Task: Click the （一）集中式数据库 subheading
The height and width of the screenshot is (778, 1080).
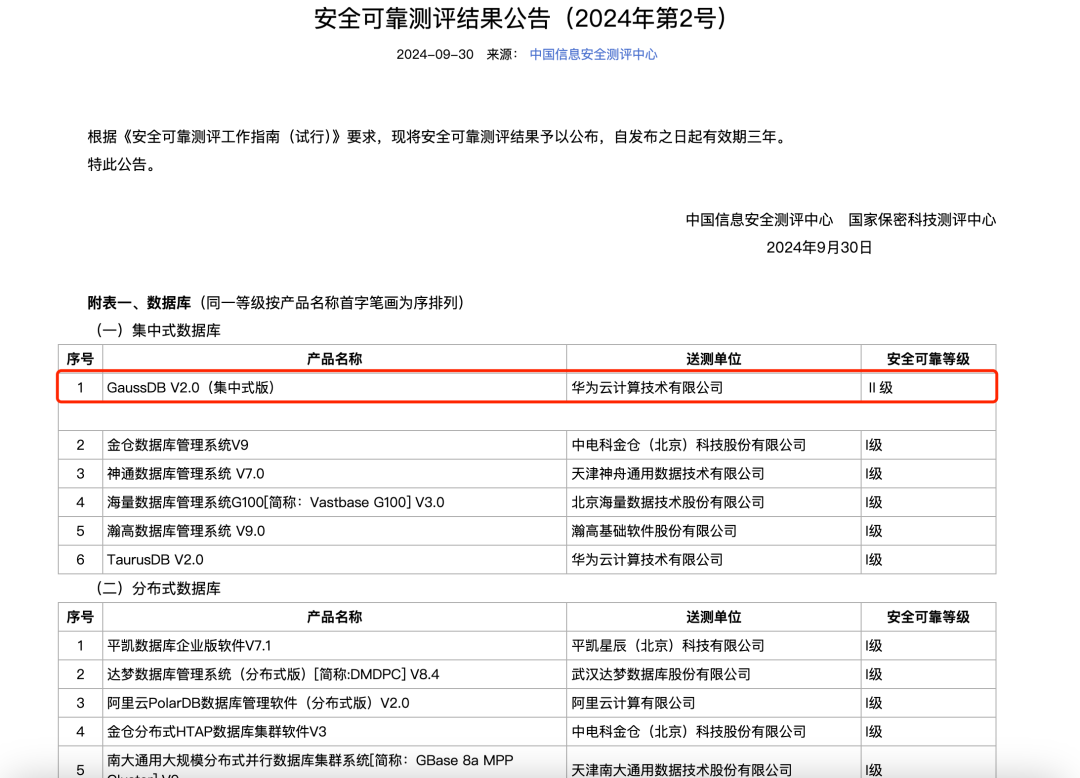Action: (x=159, y=330)
